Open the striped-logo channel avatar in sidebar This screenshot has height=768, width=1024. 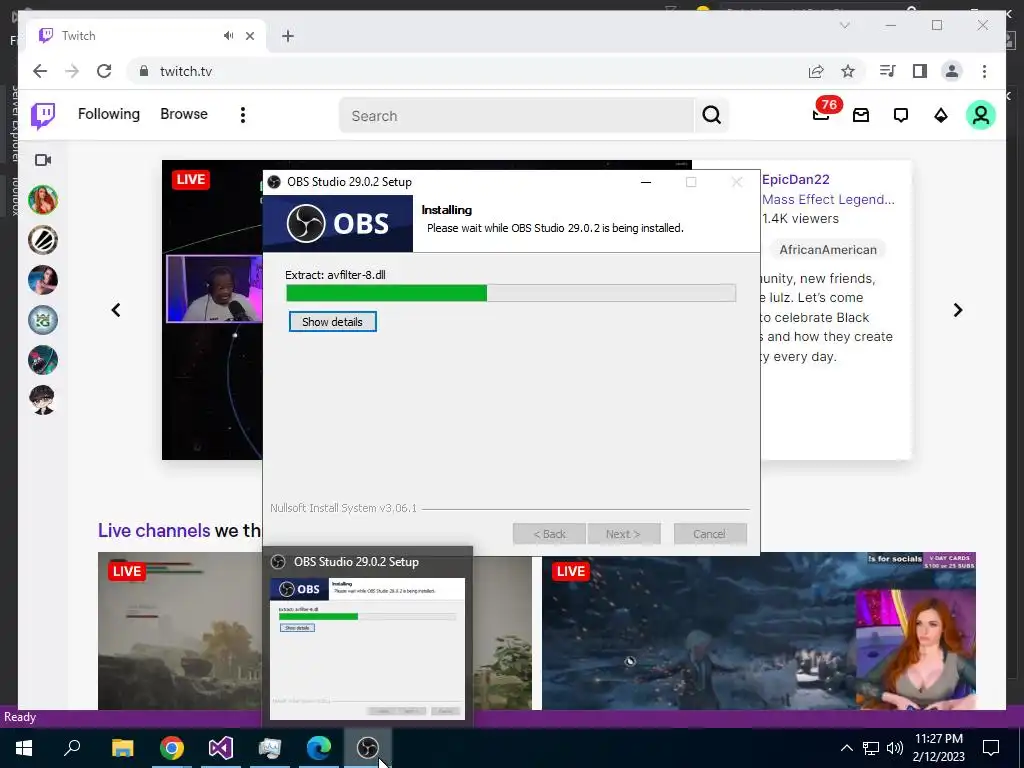point(43,240)
